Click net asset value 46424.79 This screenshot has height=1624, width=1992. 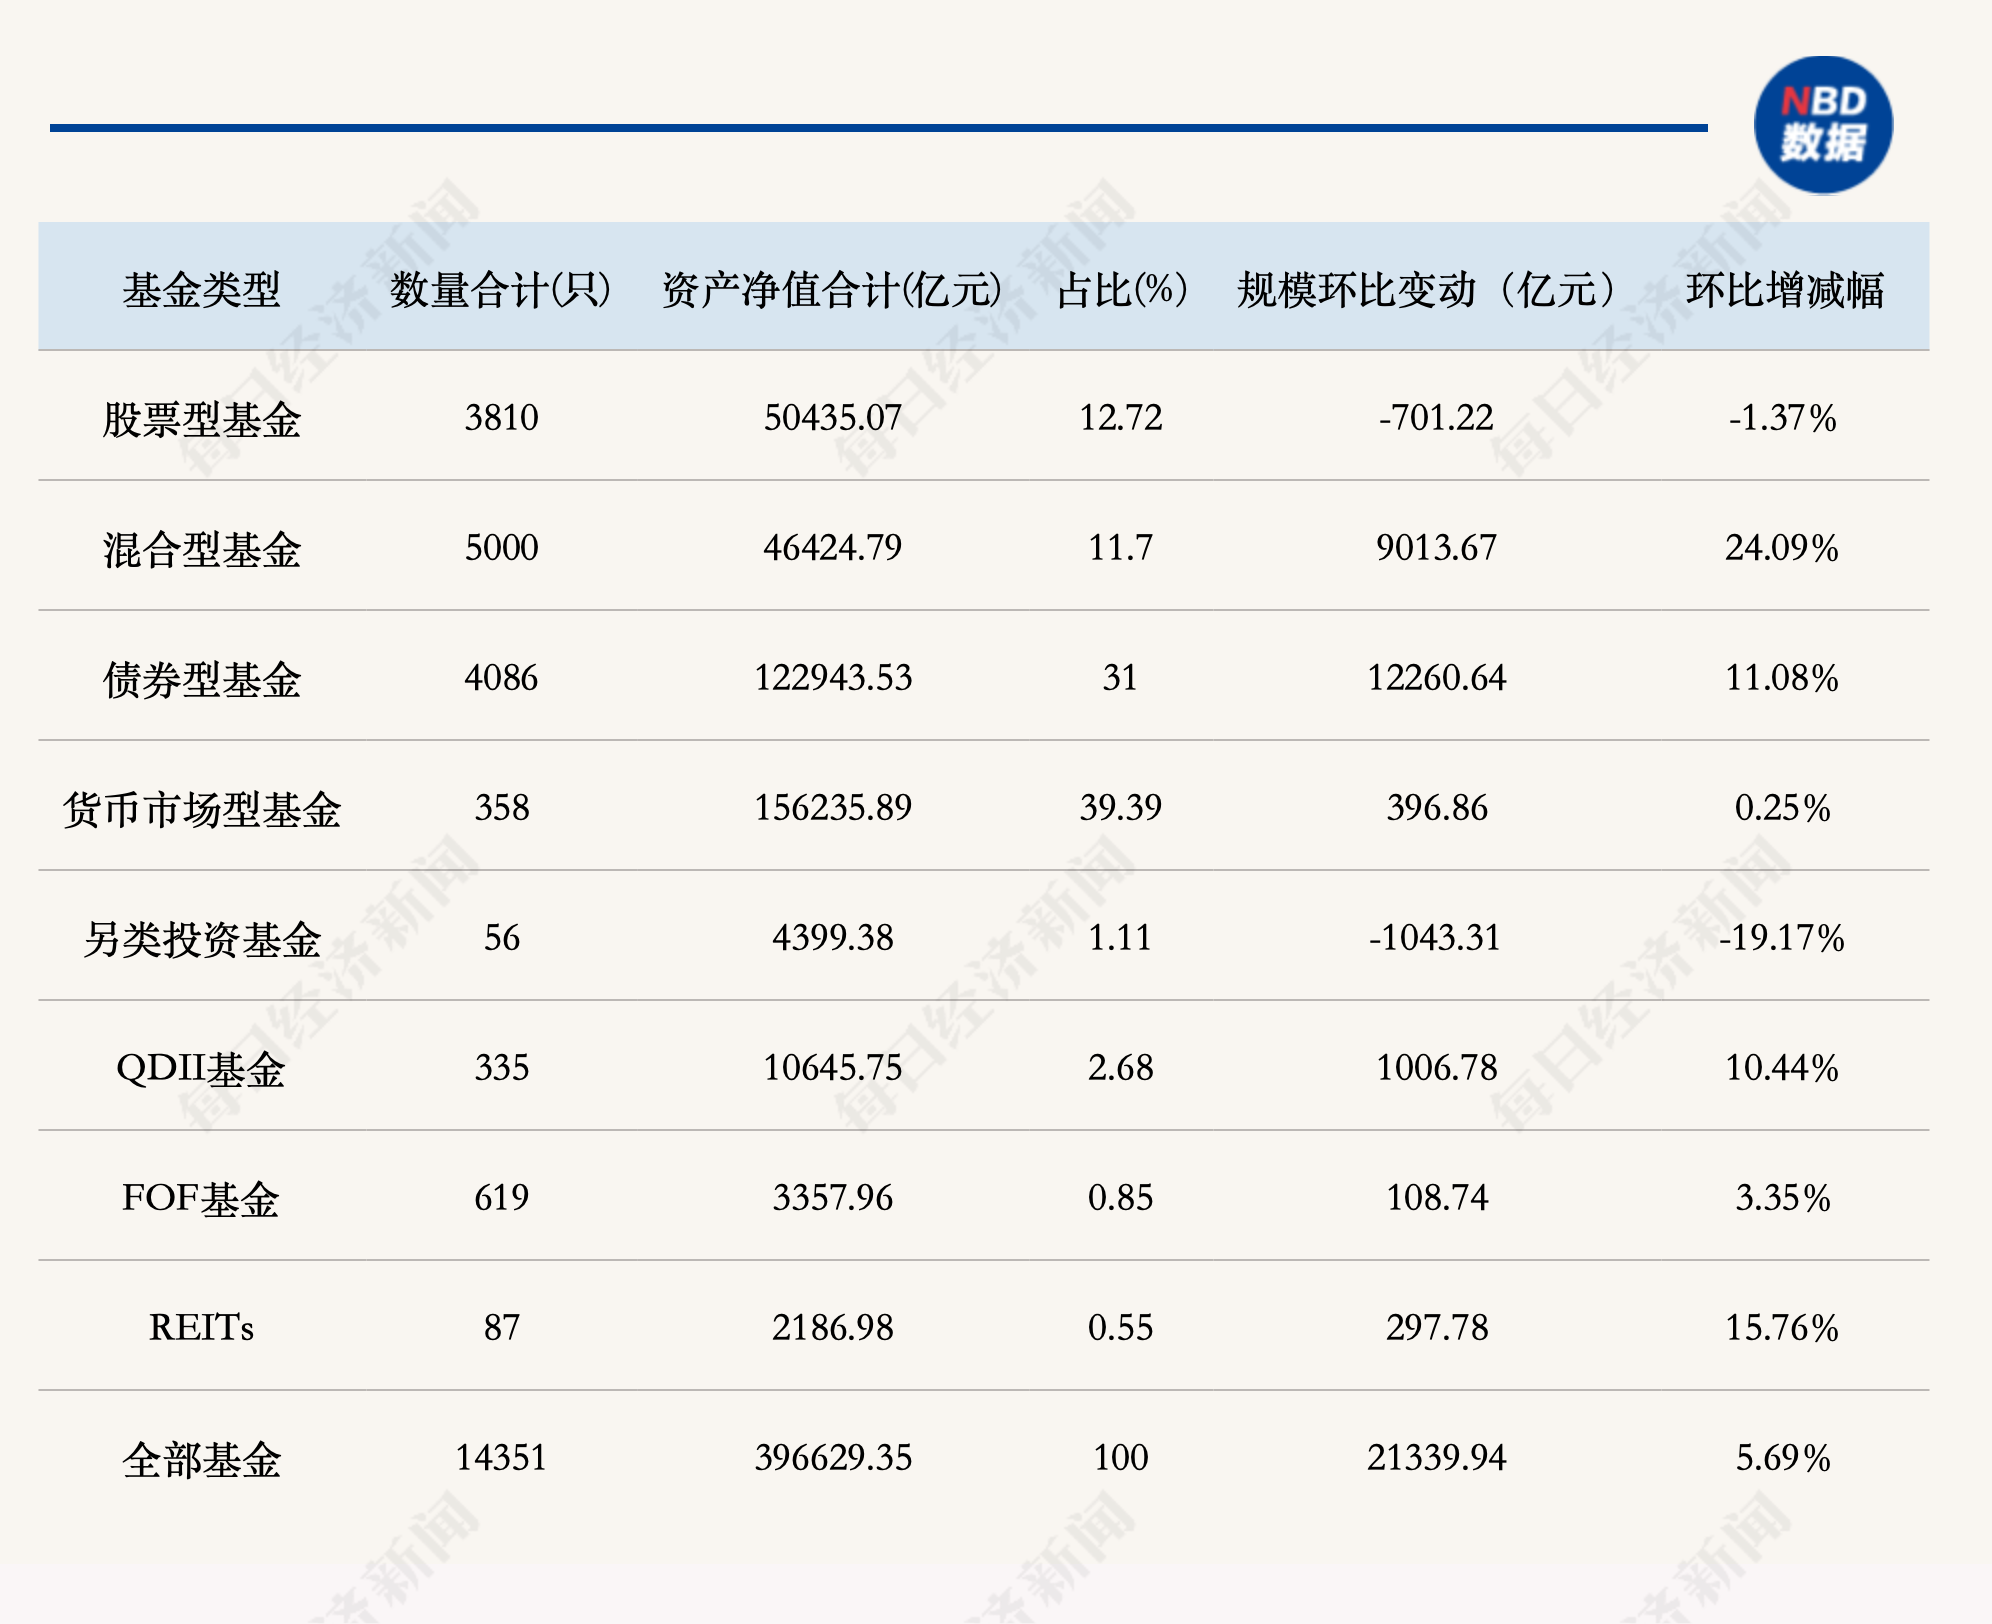(x=832, y=547)
